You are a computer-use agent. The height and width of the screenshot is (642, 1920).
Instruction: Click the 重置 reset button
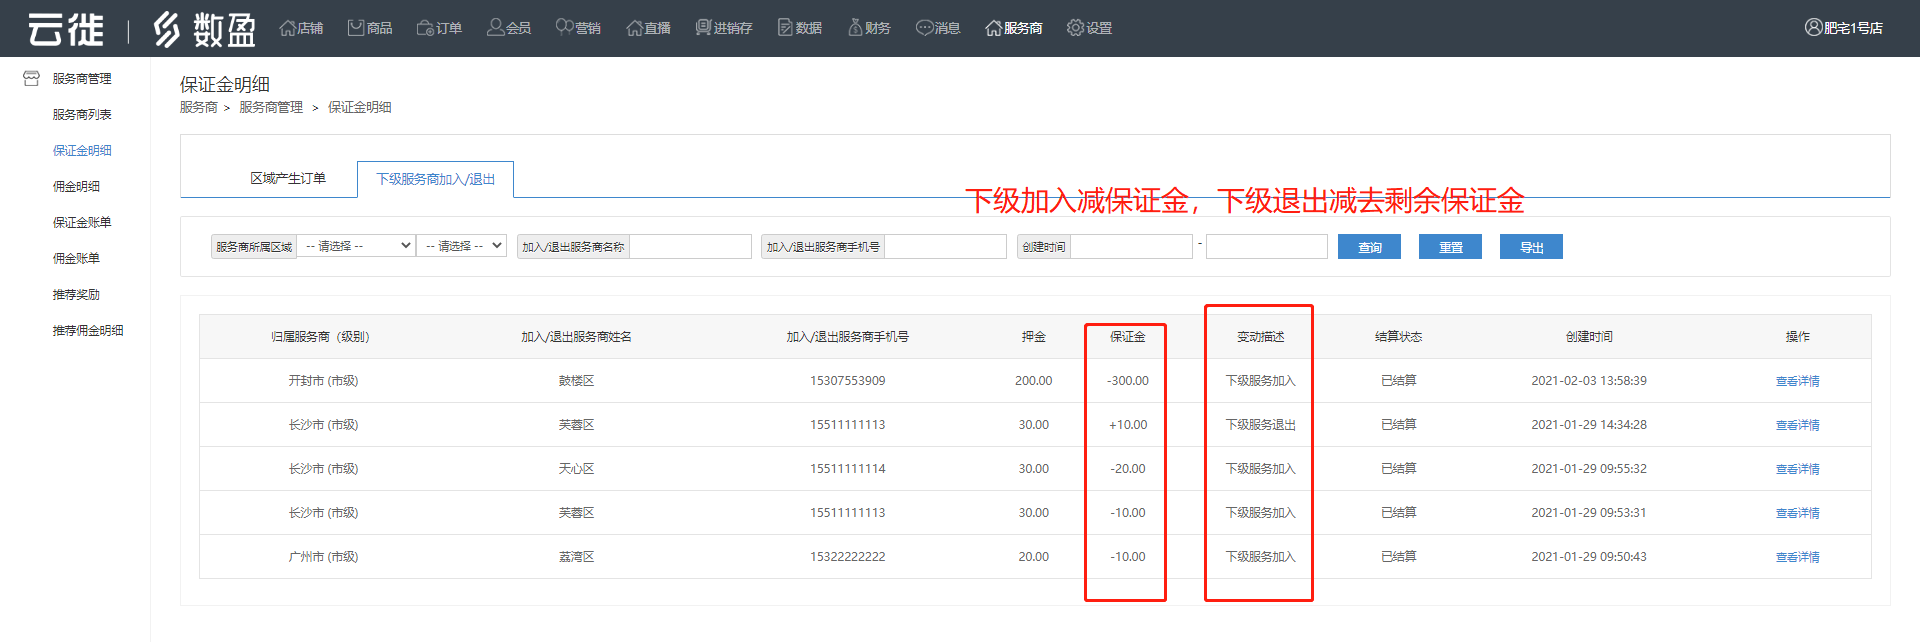(1450, 247)
